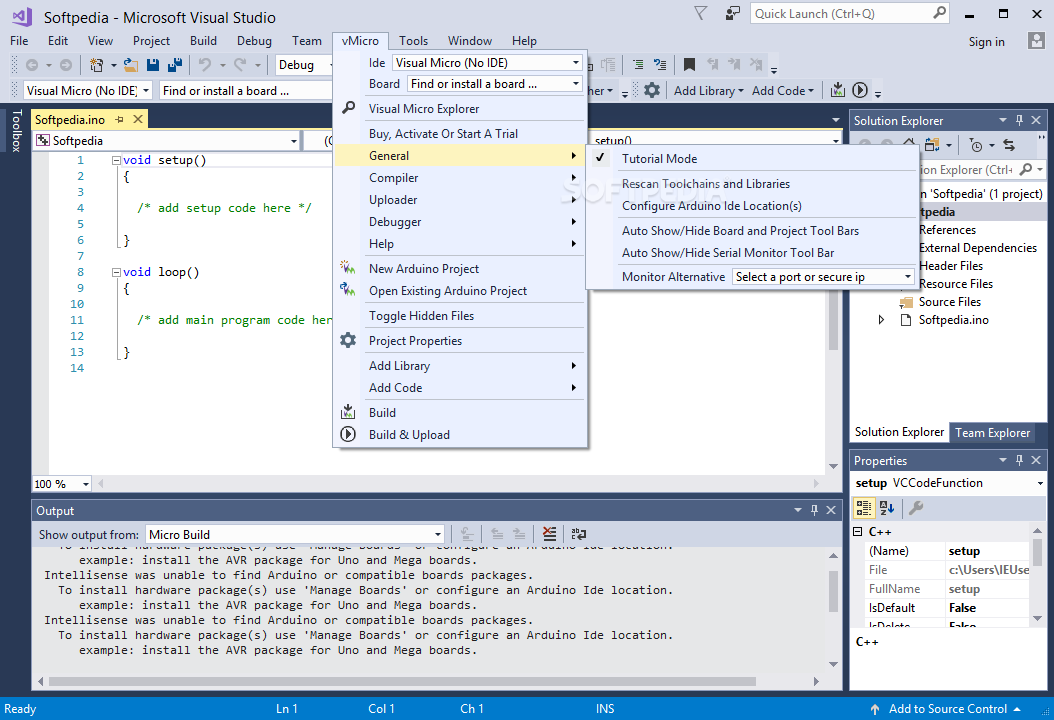Toggle Hidden Files in the vMicro menu
The image size is (1054, 720).
click(421, 316)
